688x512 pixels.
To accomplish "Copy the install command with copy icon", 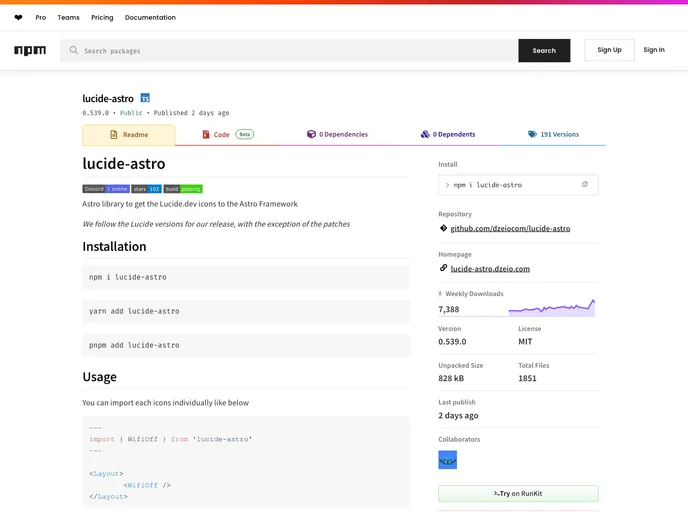I will [584, 184].
